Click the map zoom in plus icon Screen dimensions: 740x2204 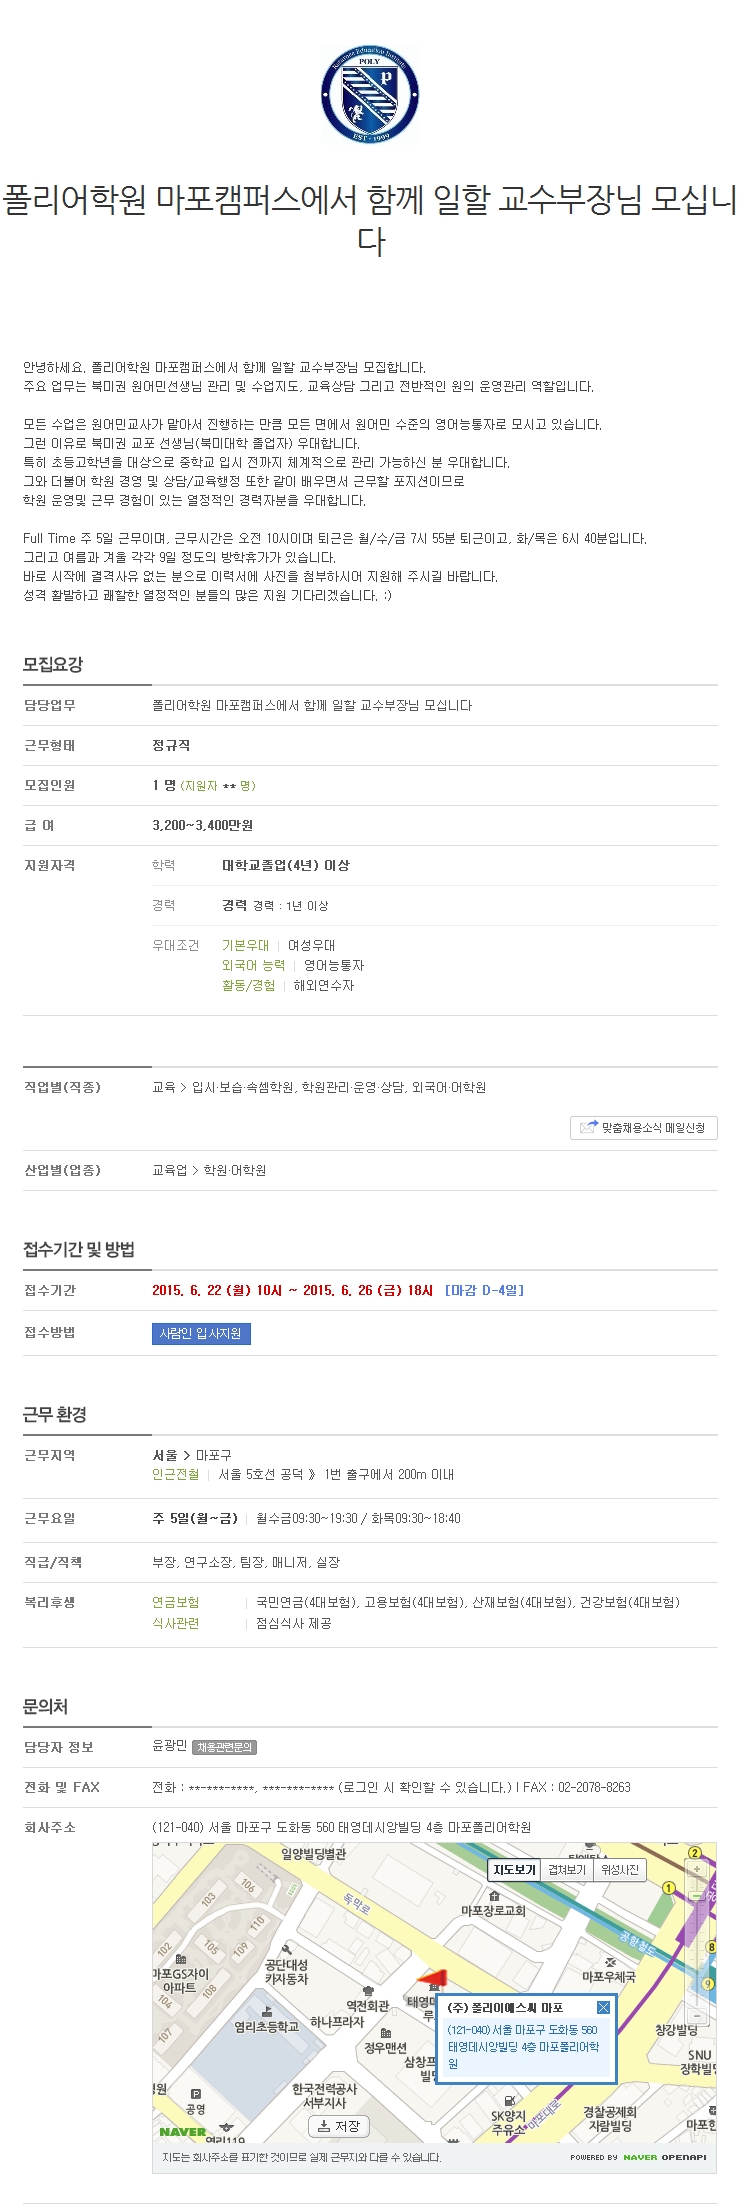697,1869
